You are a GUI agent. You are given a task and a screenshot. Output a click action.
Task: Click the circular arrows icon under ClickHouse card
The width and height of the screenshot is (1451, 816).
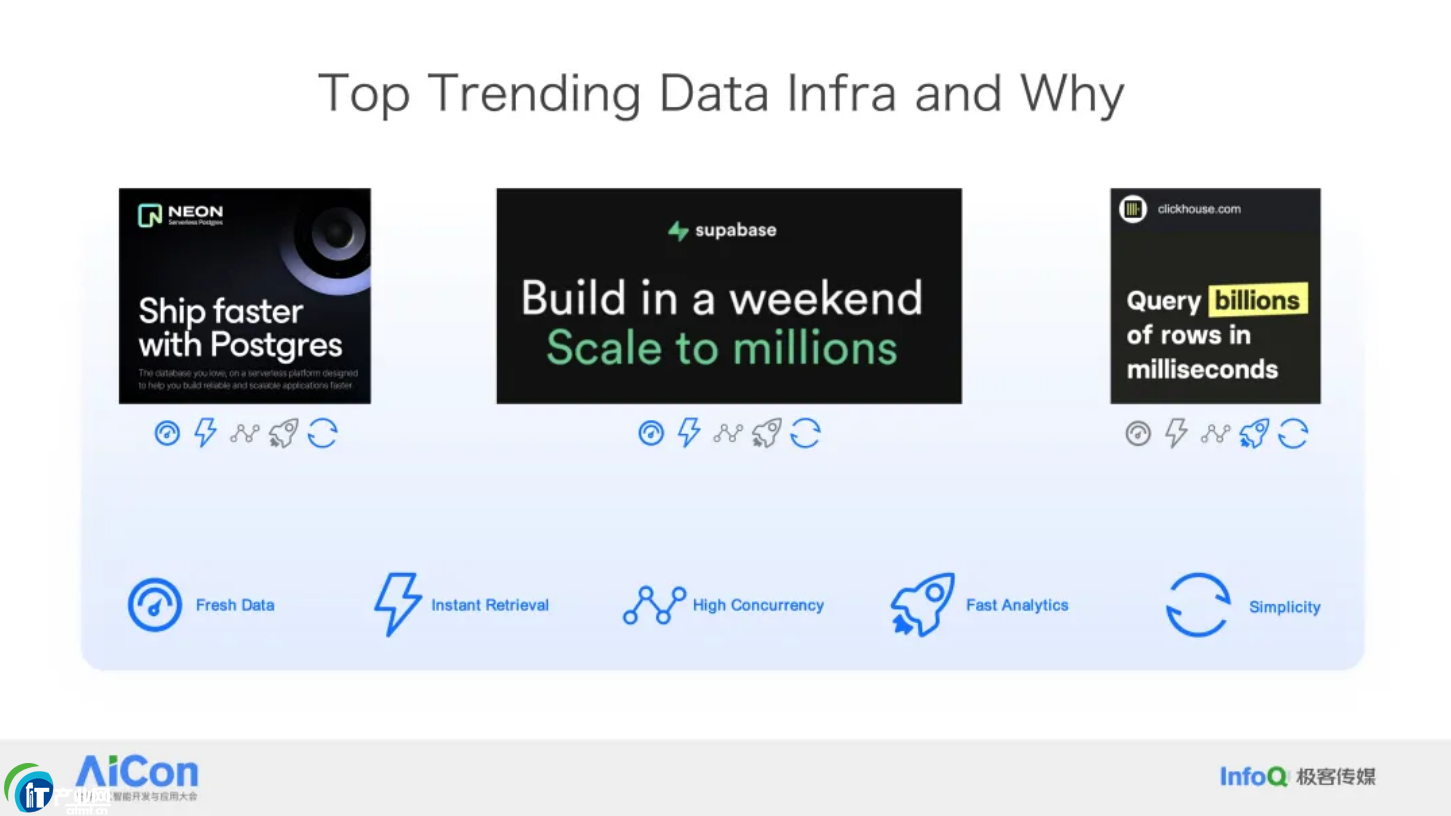click(x=1293, y=433)
